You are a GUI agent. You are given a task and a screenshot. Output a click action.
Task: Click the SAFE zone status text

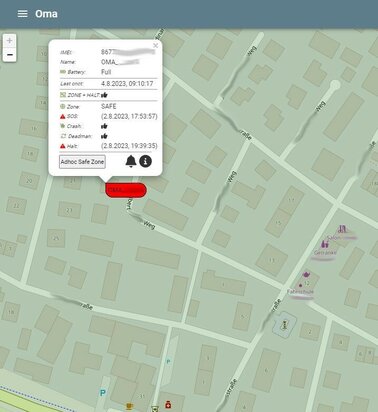tap(109, 106)
